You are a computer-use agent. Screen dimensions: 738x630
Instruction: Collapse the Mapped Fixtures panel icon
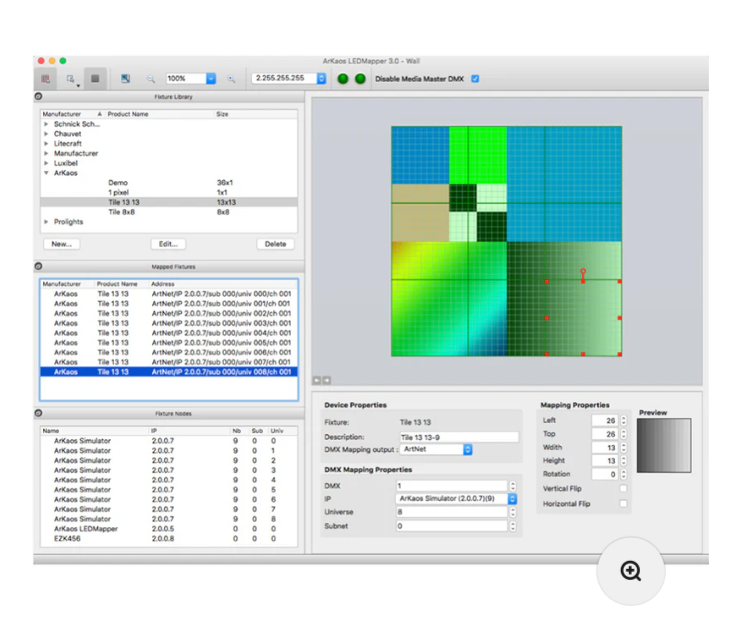39,267
